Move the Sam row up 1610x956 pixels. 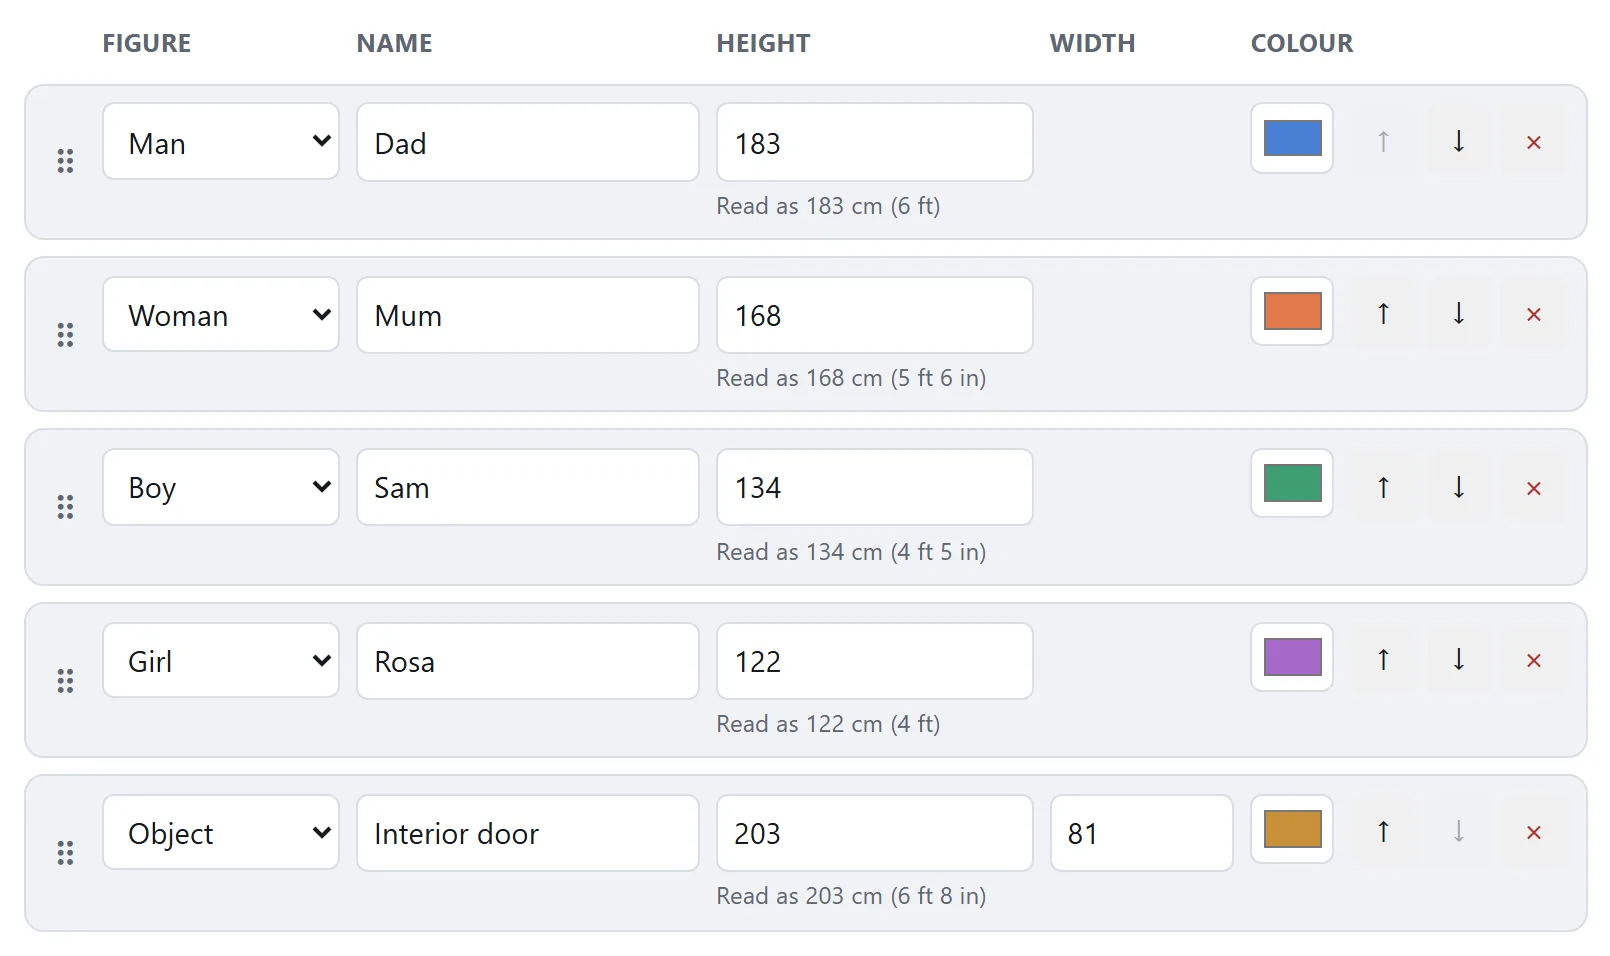tap(1383, 488)
